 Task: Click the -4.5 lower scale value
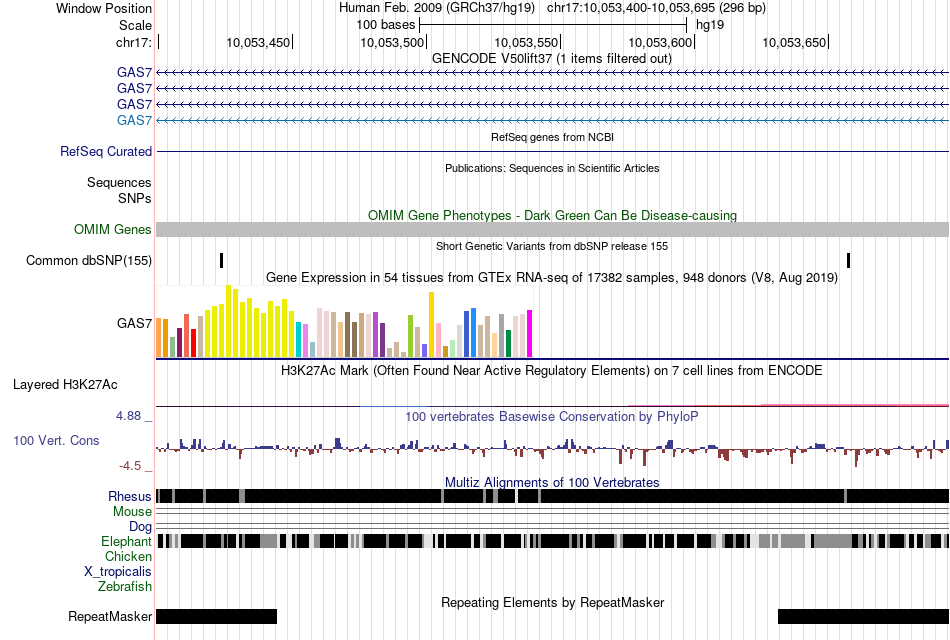pos(130,465)
